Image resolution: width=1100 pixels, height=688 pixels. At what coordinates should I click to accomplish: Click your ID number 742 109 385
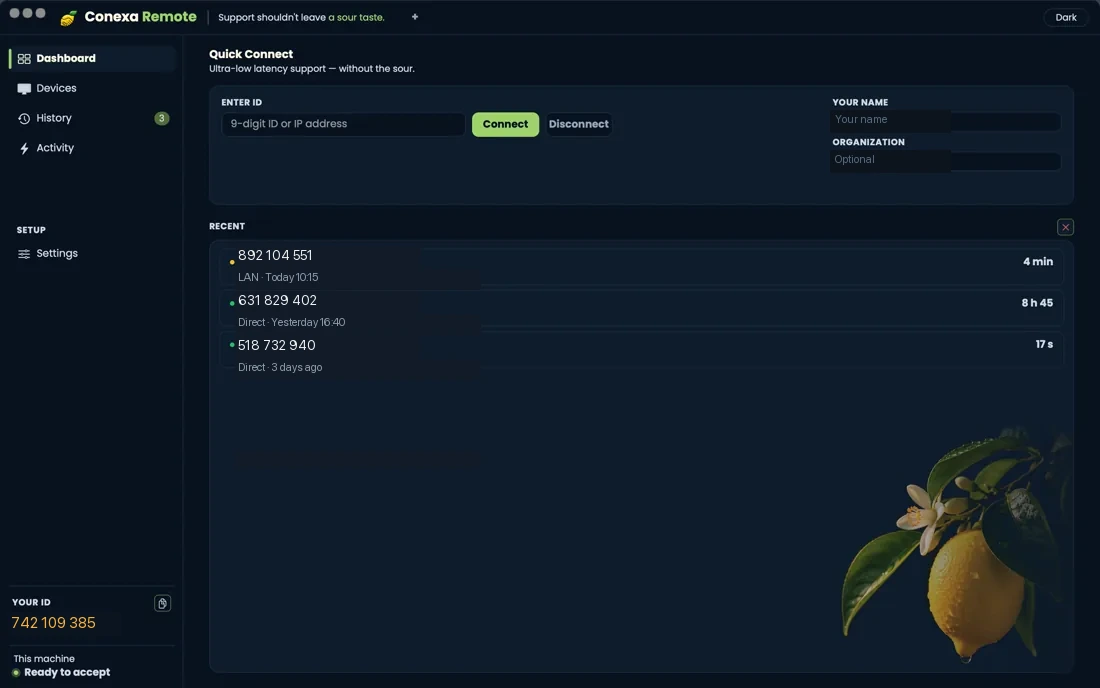(x=53, y=623)
